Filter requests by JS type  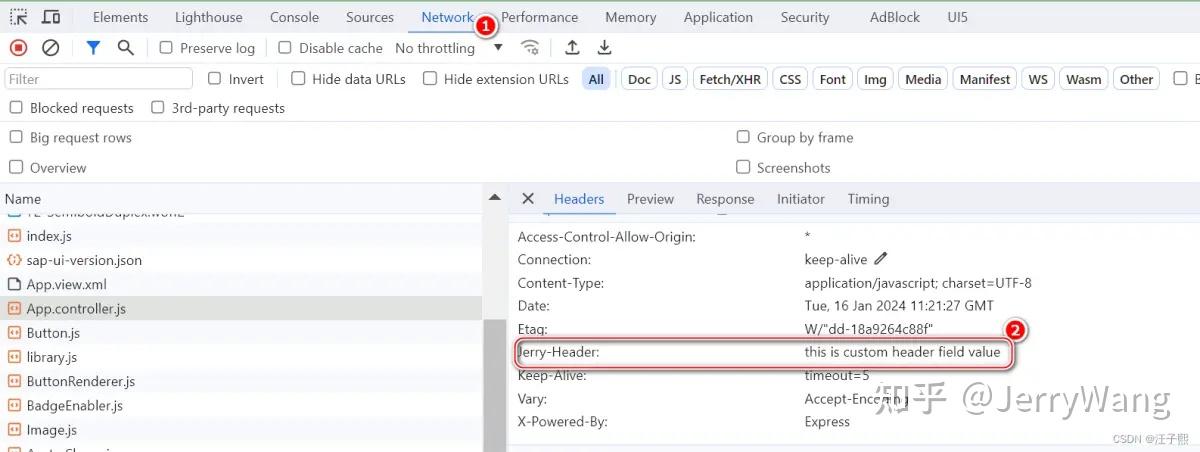pos(675,79)
